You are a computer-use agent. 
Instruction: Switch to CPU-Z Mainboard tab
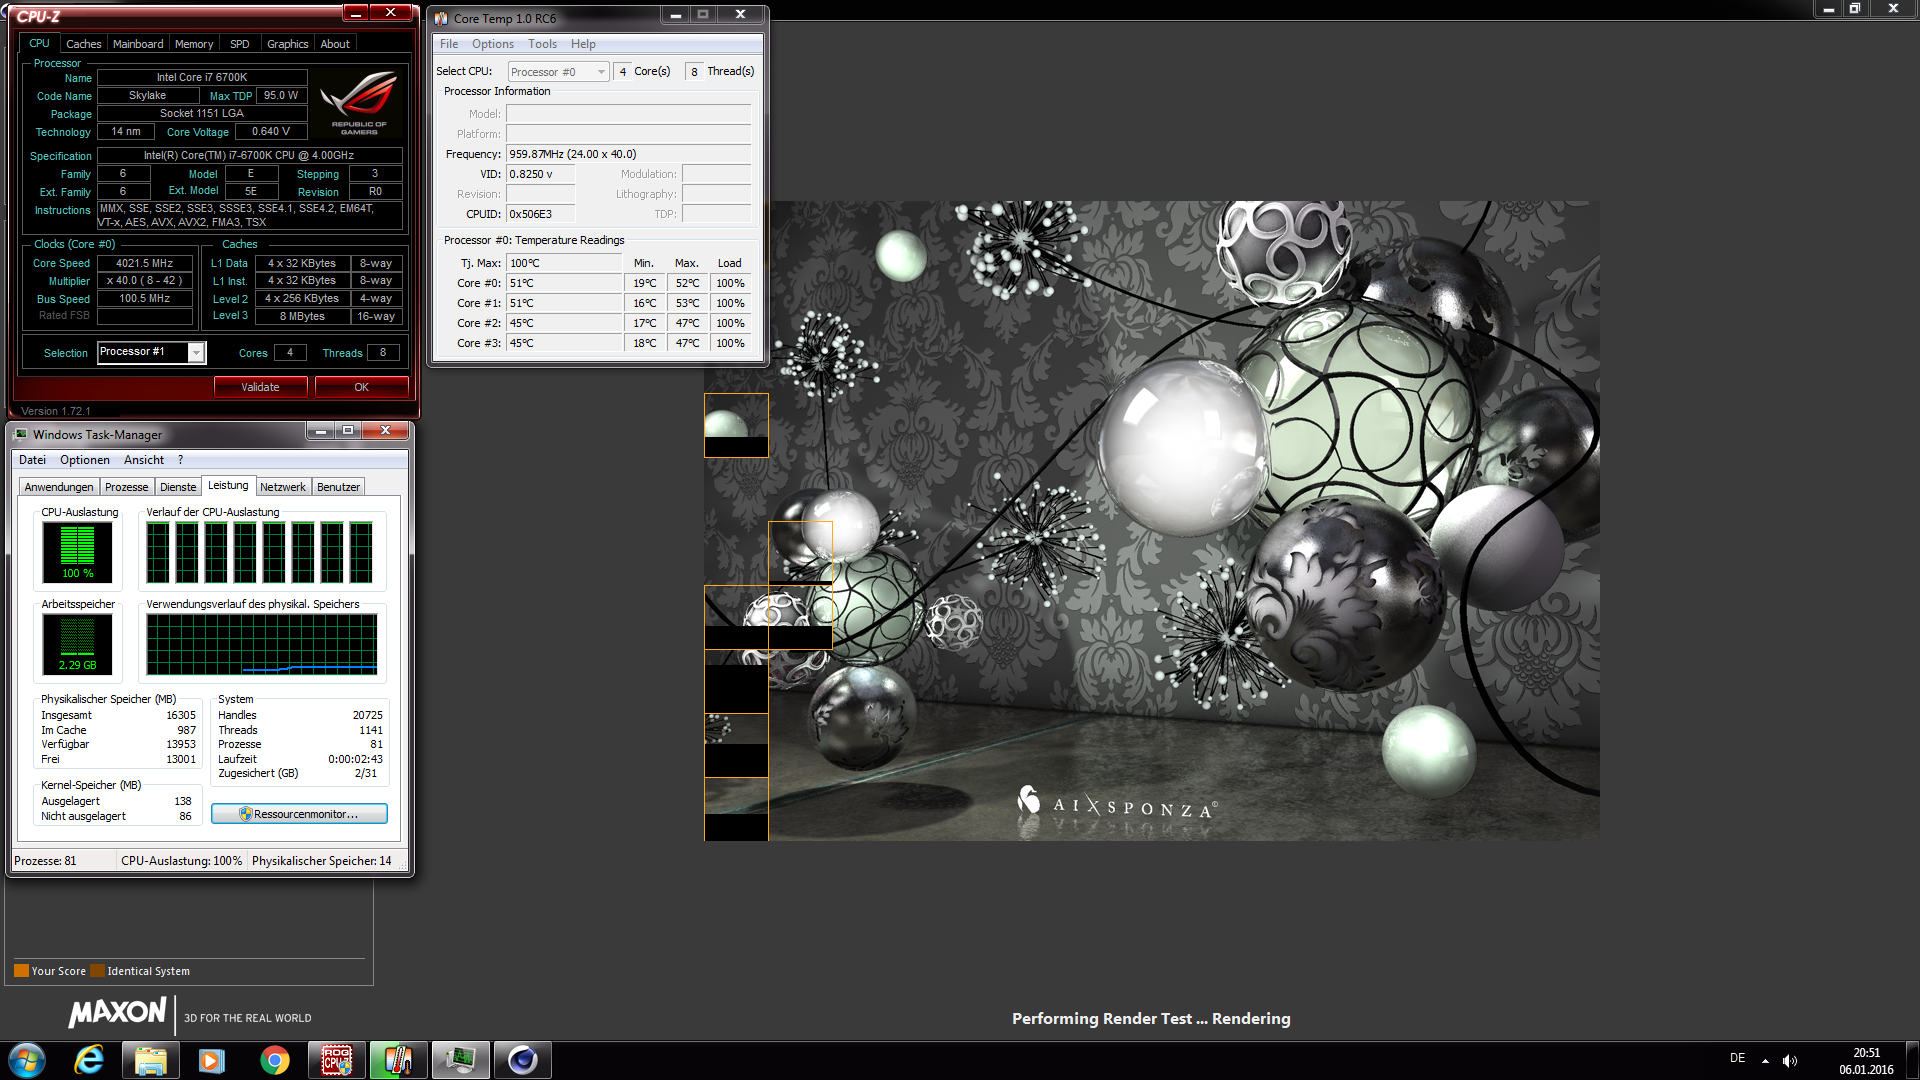[138, 44]
